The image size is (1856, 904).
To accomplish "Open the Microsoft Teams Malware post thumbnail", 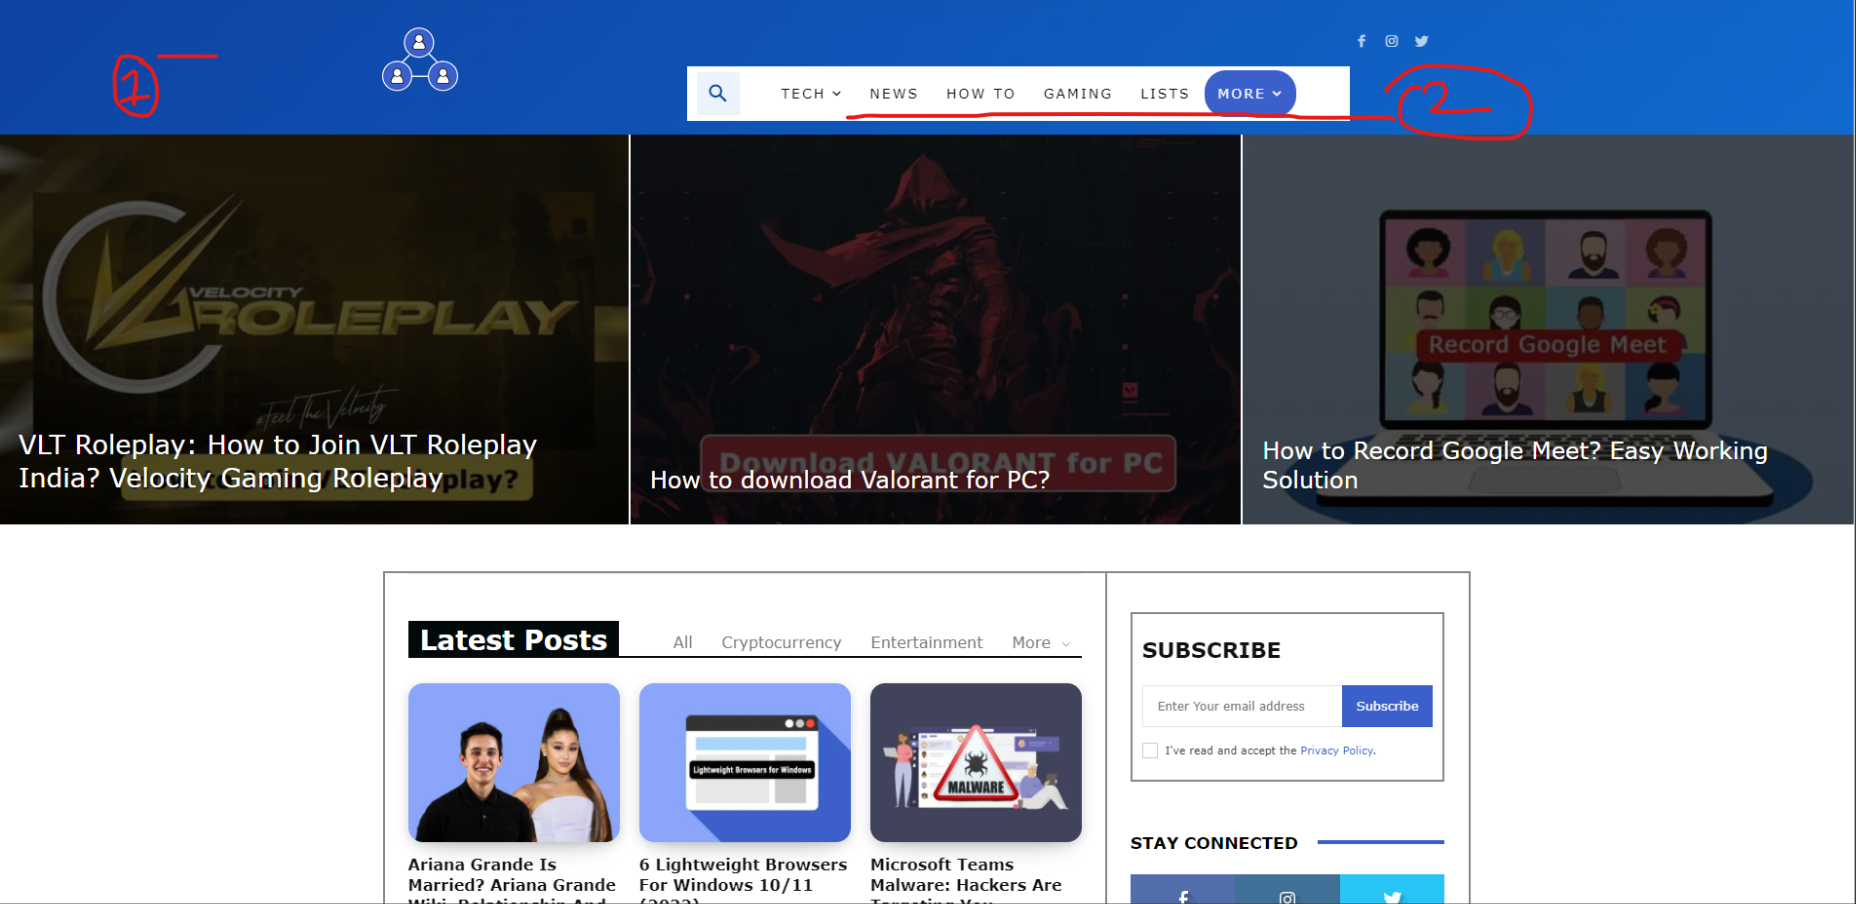I will click(x=976, y=763).
